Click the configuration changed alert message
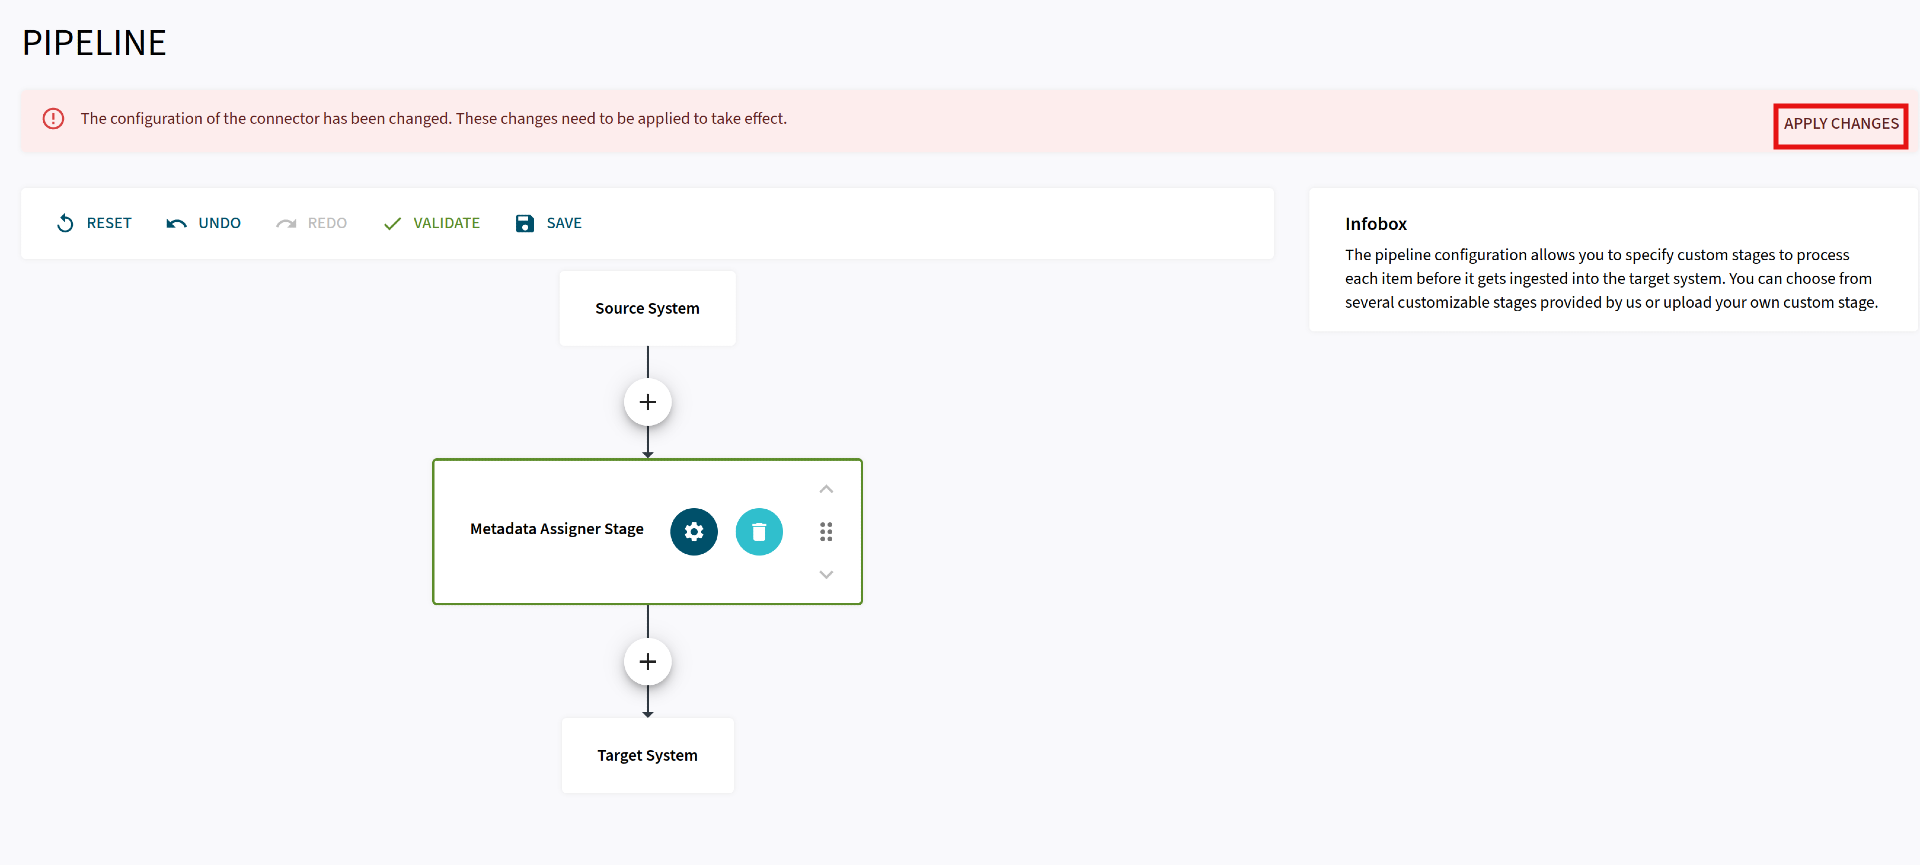Image resolution: width=1920 pixels, height=865 pixels. (433, 119)
